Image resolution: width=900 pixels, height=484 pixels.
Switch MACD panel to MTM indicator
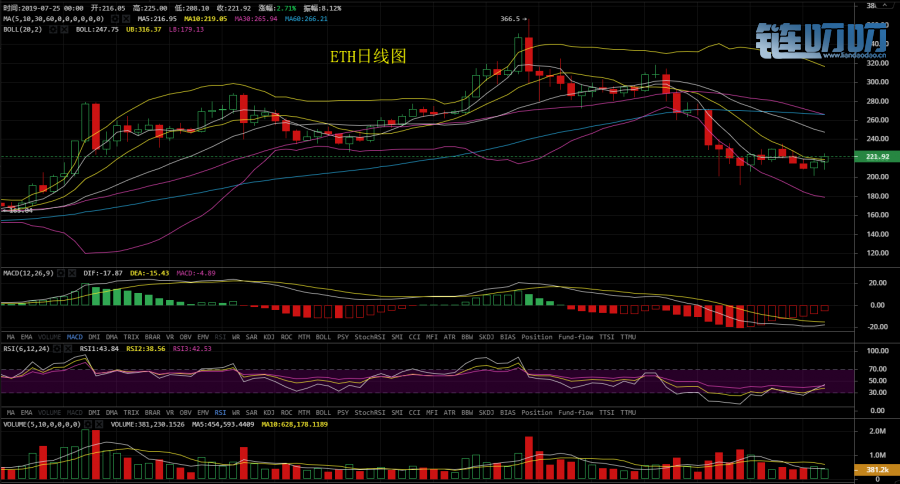pyautogui.click(x=304, y=337)
